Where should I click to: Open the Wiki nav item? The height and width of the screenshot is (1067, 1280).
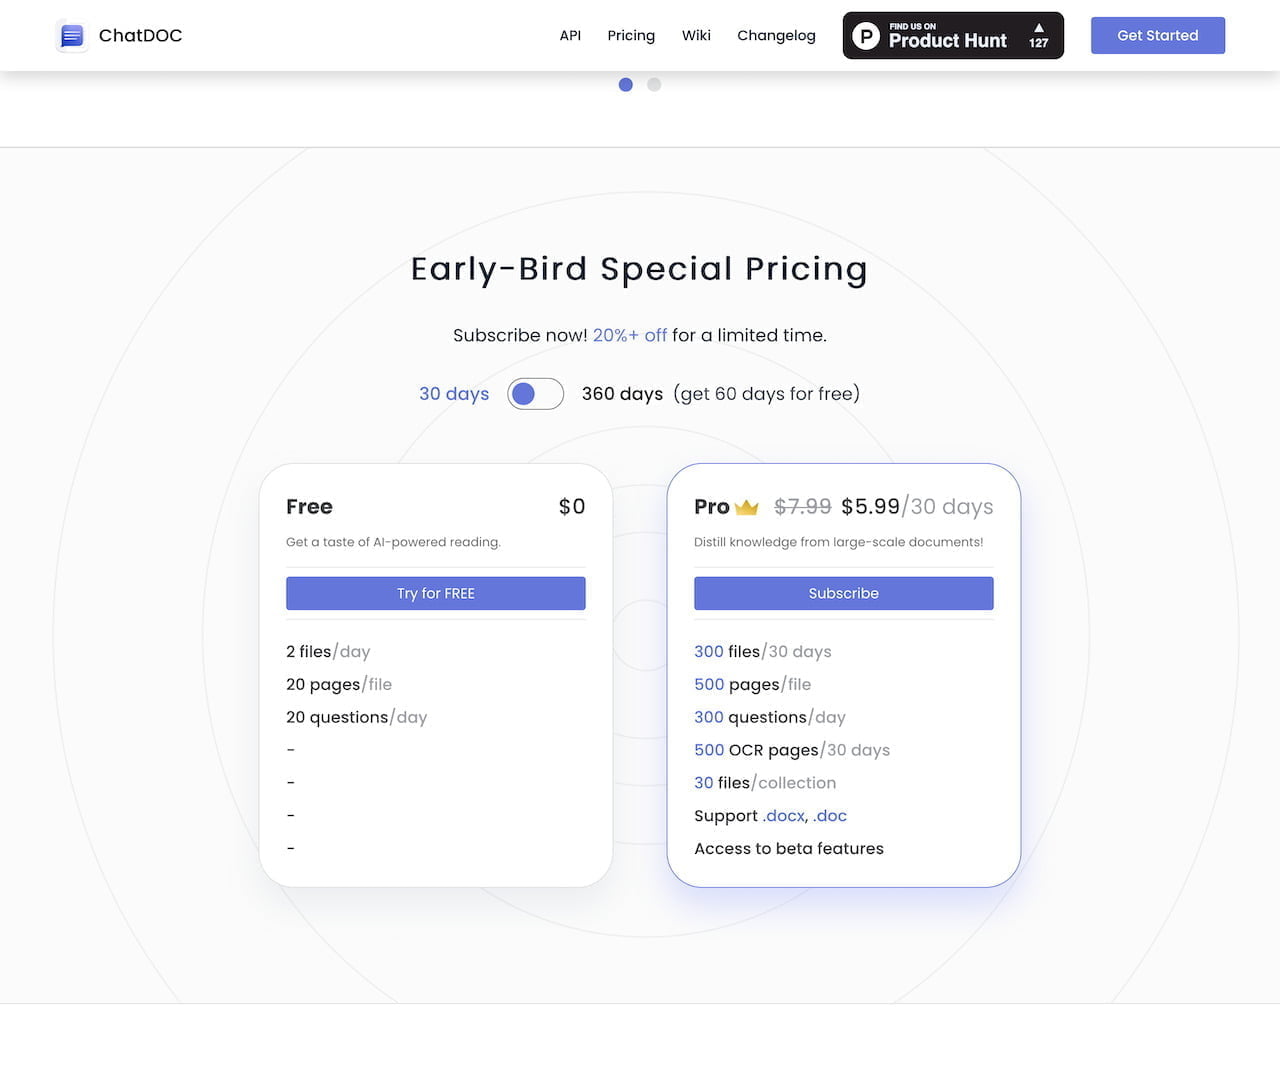(x=696, y=36)
